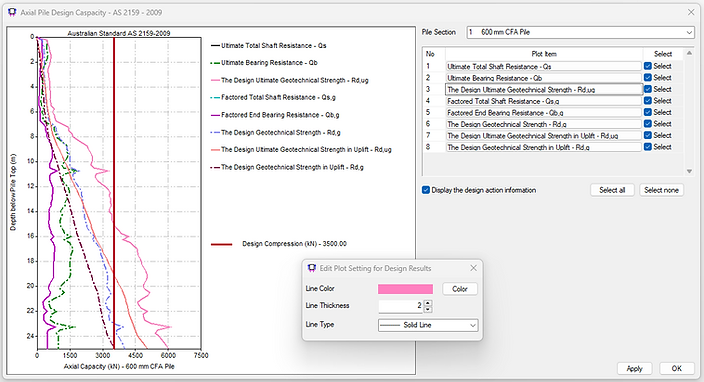The image size is (704, 382).
Task: Open the Pile Section dropdown
Action: [x=689, y=32]
